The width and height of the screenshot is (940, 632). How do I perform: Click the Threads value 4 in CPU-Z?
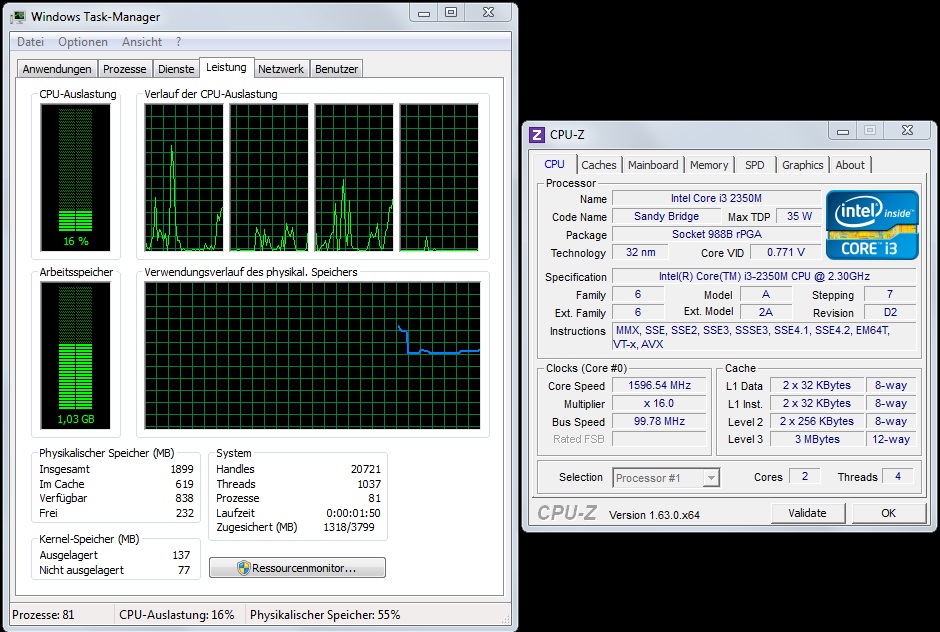point(897,477)
